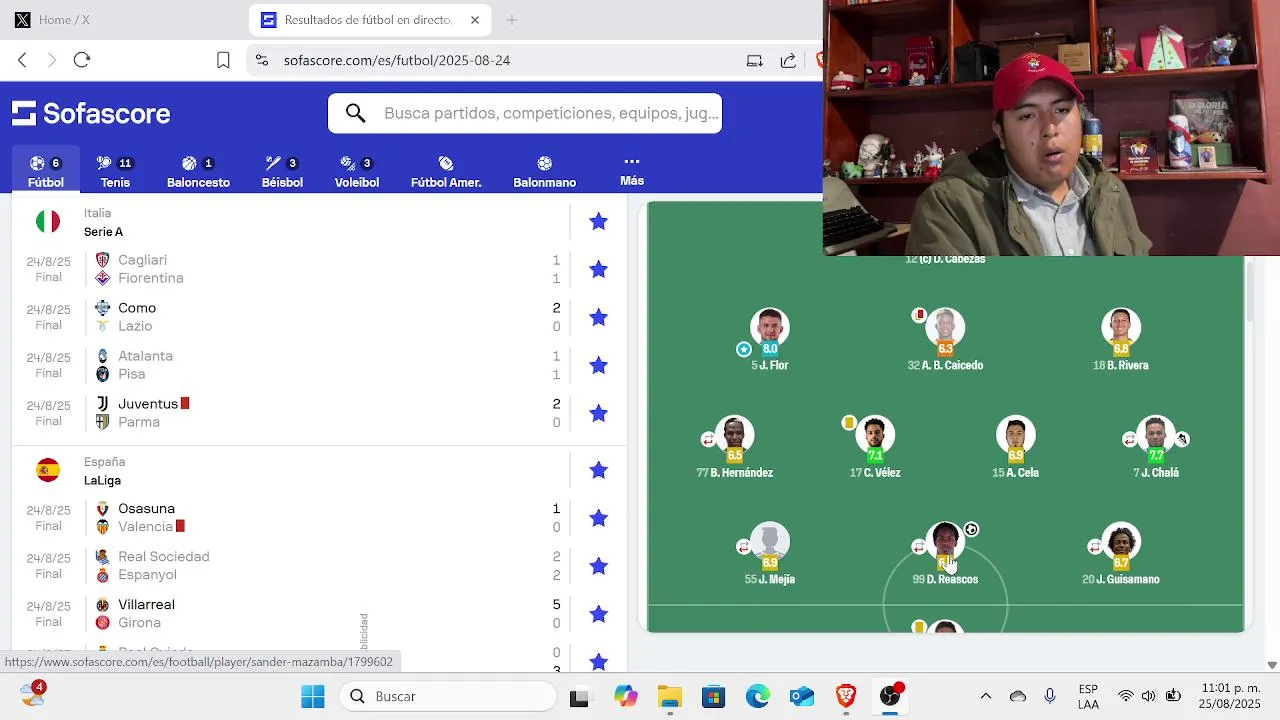Open the Windows Start menu
Screen dimensions: 1280x720
click(x=313, y=696)
